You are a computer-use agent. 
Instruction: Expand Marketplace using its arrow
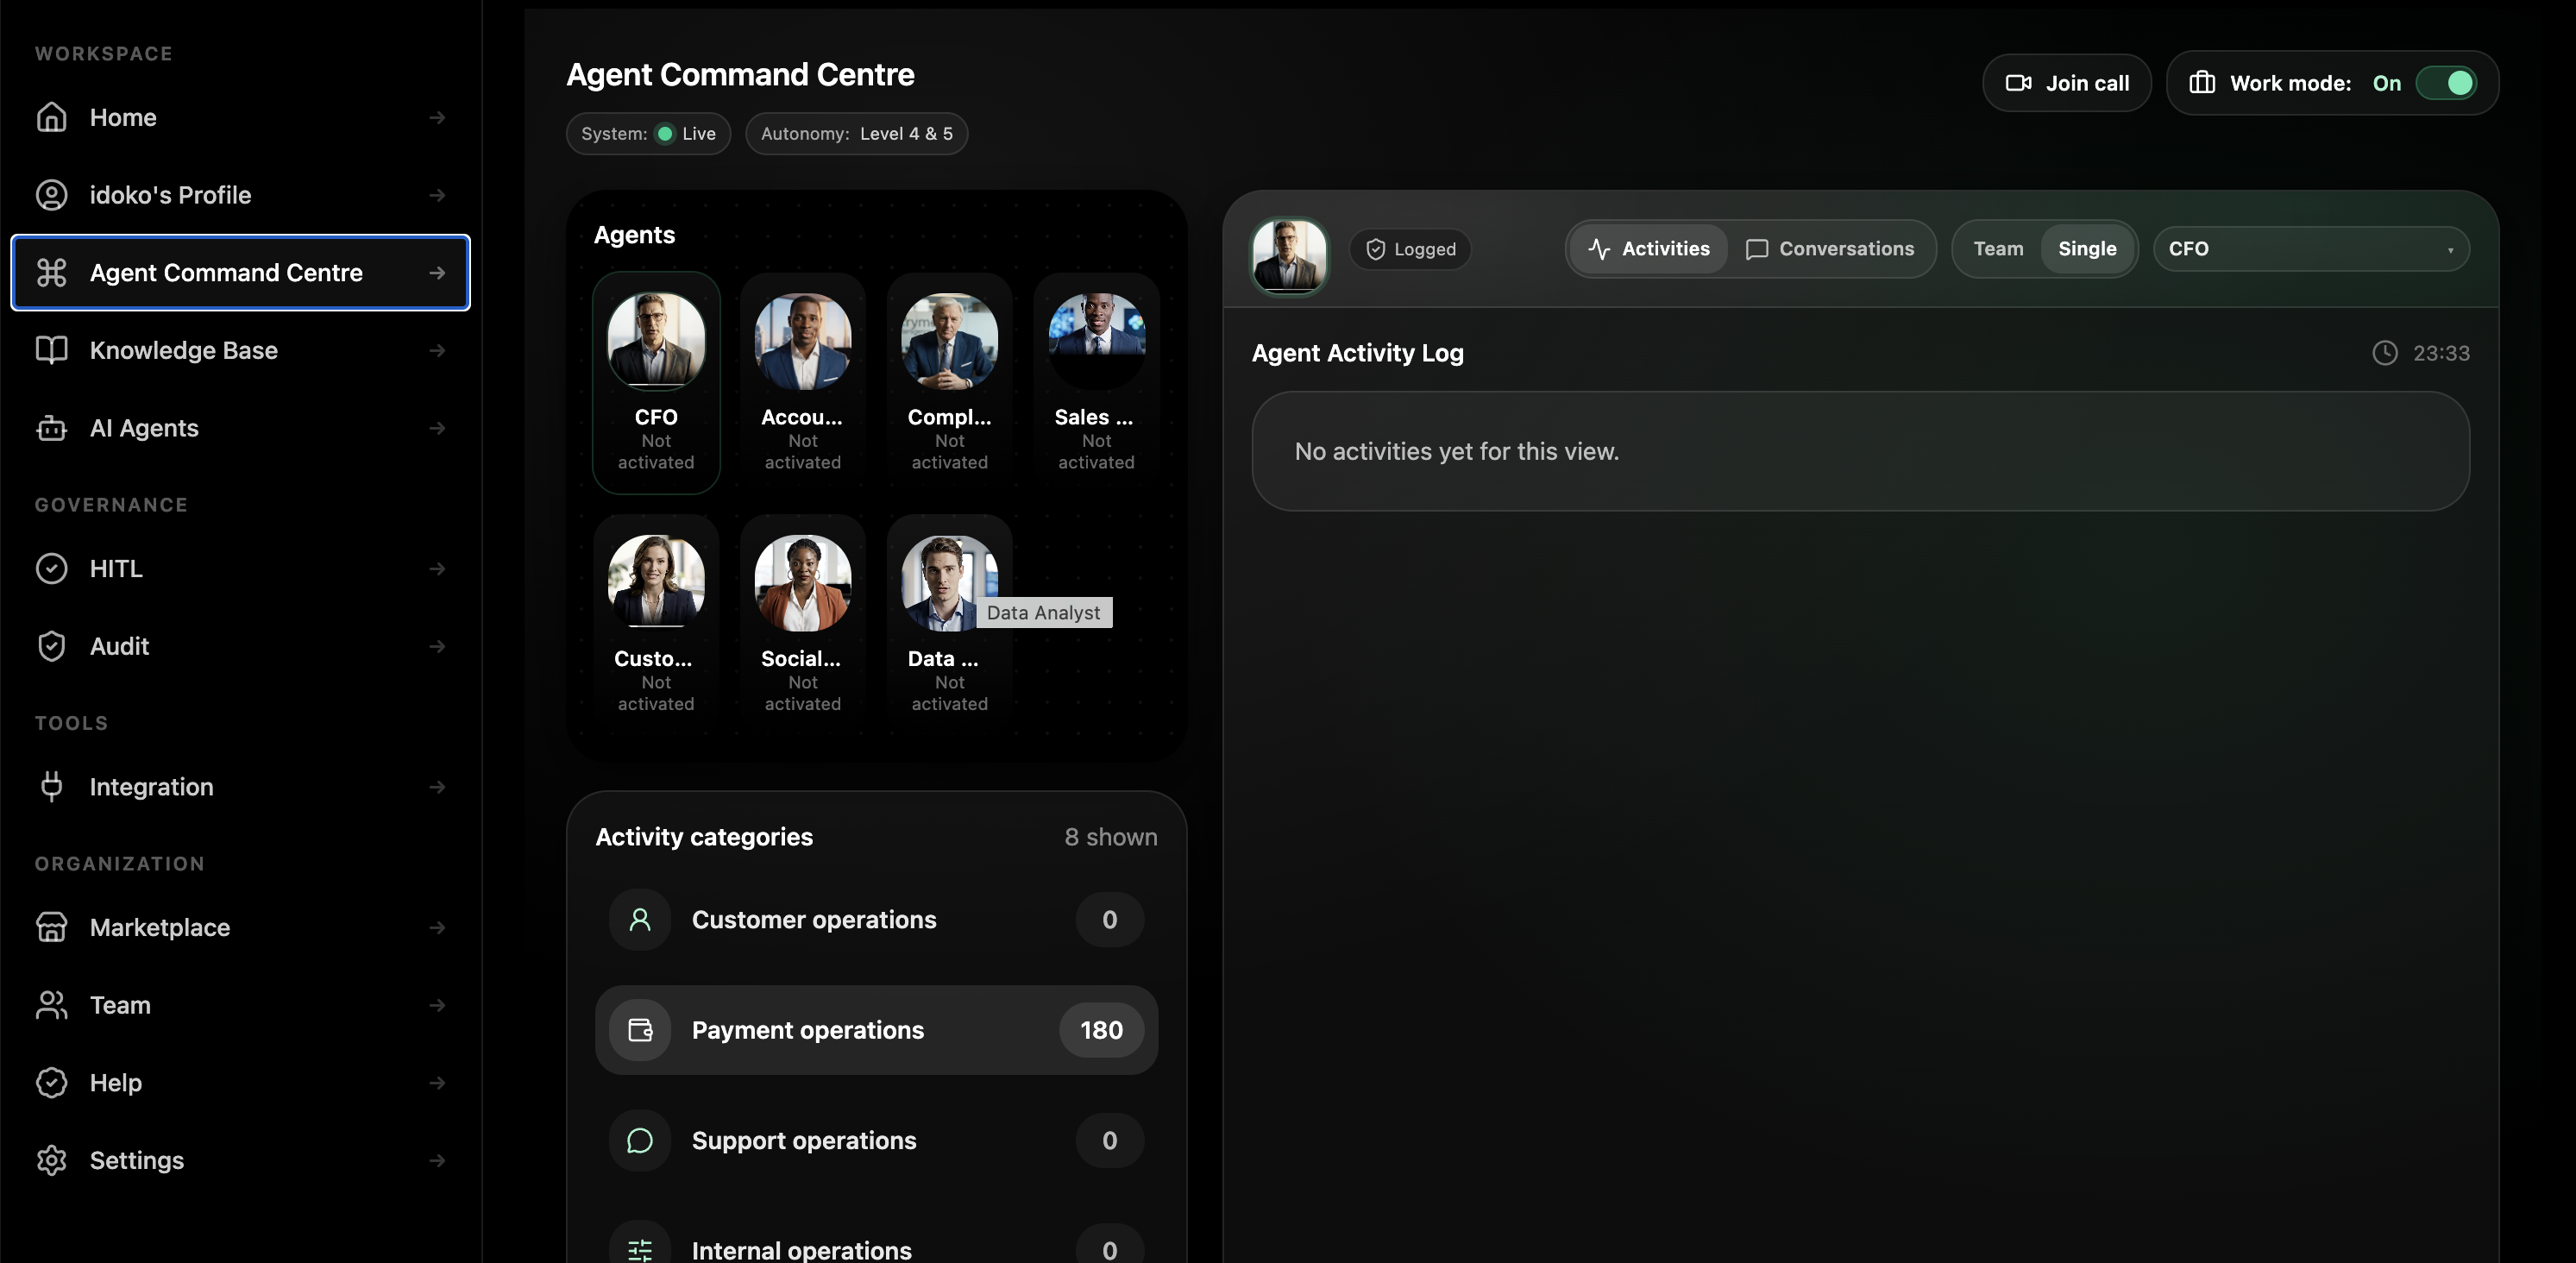click(437, 927)
